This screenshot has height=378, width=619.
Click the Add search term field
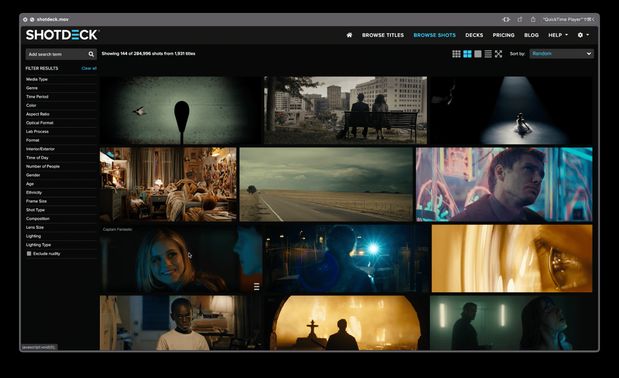pos(57,54)
